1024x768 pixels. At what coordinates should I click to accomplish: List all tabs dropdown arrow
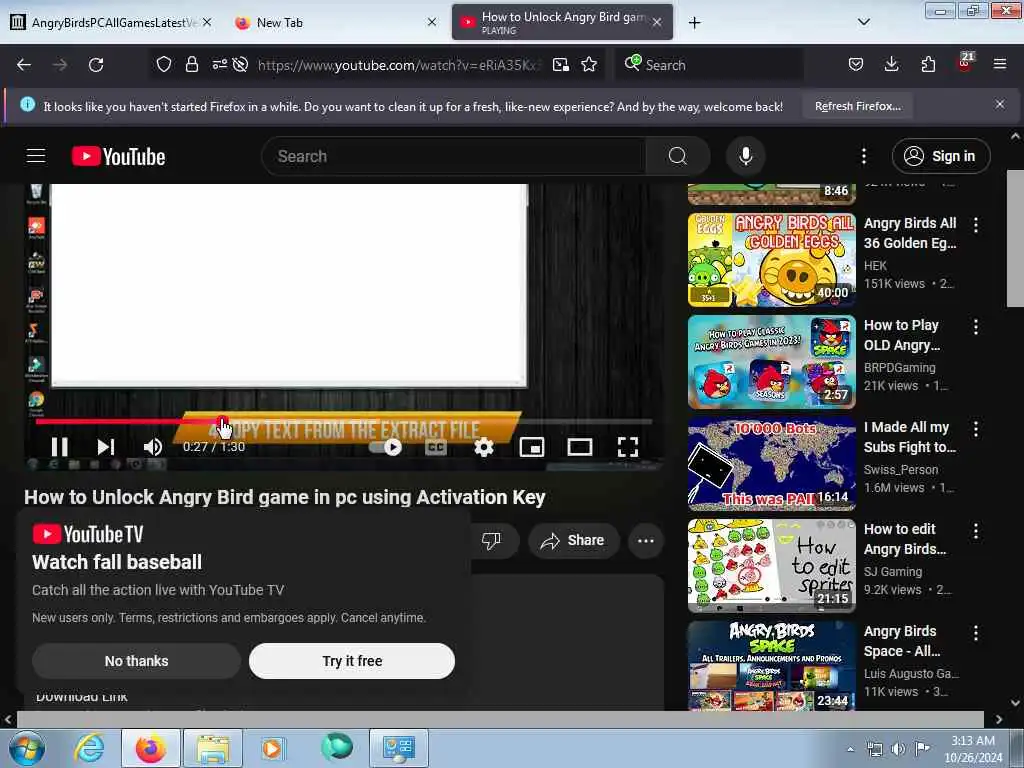[x=863, y=22]
